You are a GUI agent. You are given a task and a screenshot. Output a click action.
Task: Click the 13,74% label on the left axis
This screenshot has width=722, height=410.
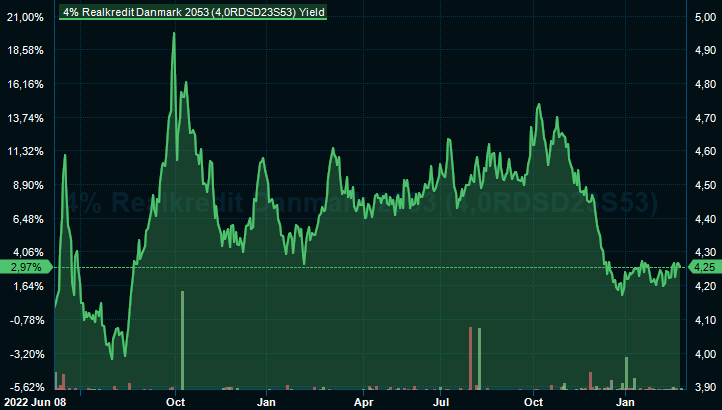(x=26, y=118)
